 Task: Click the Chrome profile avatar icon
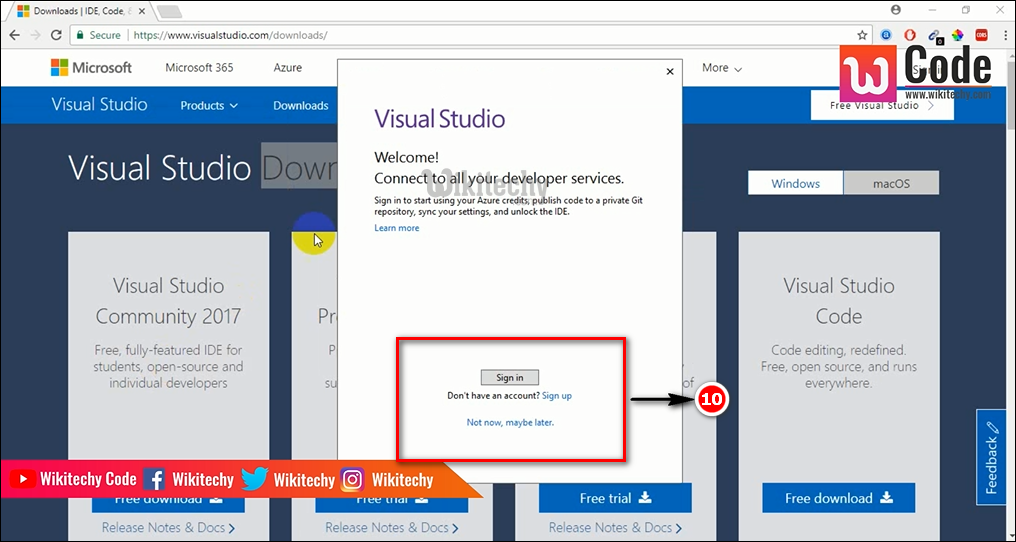(895, 10)
